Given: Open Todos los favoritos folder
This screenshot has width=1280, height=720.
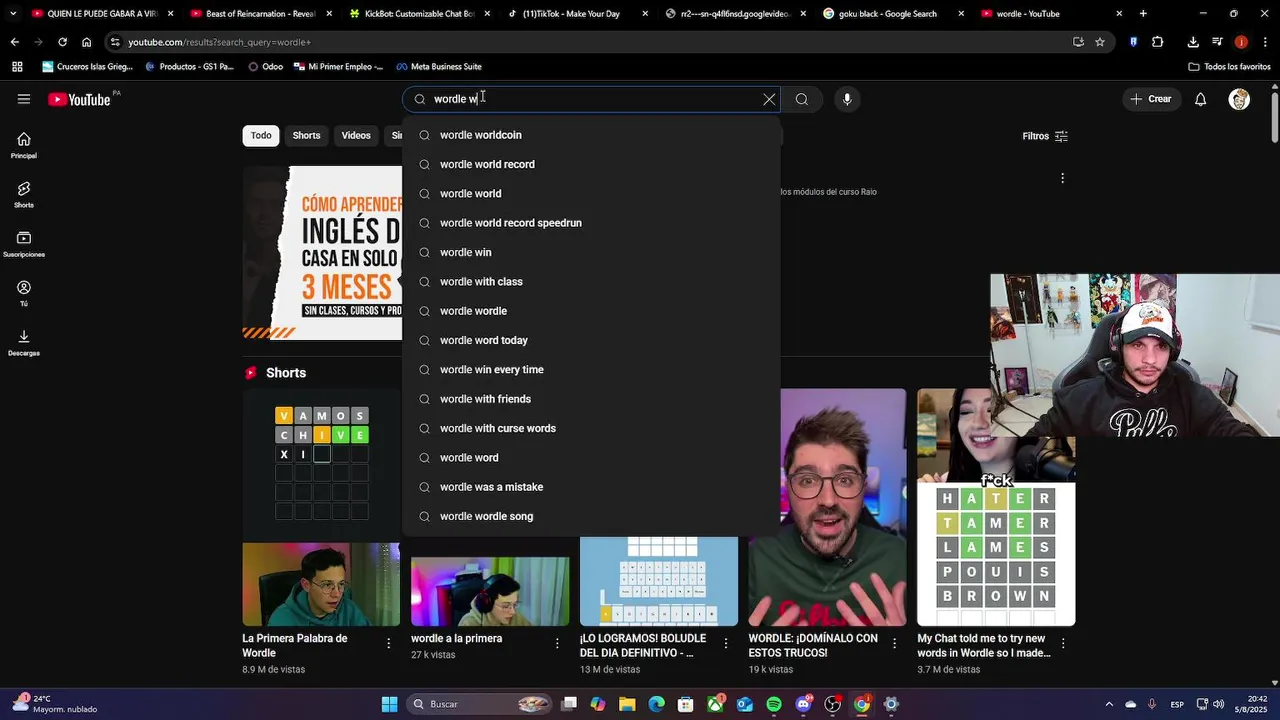Looking at the screenshot, I should 1229,67.
